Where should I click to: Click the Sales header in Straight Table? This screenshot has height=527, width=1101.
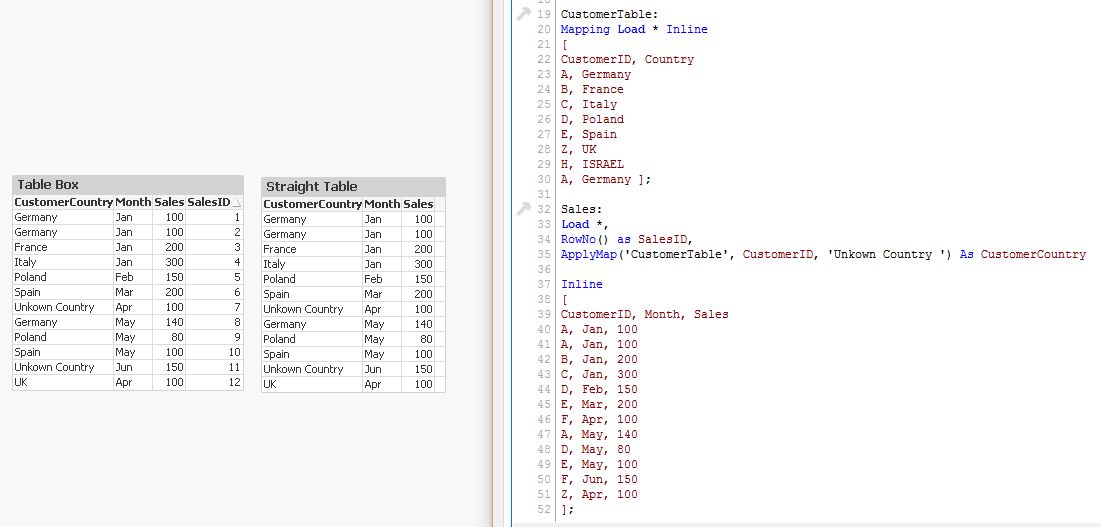[418, 204]
